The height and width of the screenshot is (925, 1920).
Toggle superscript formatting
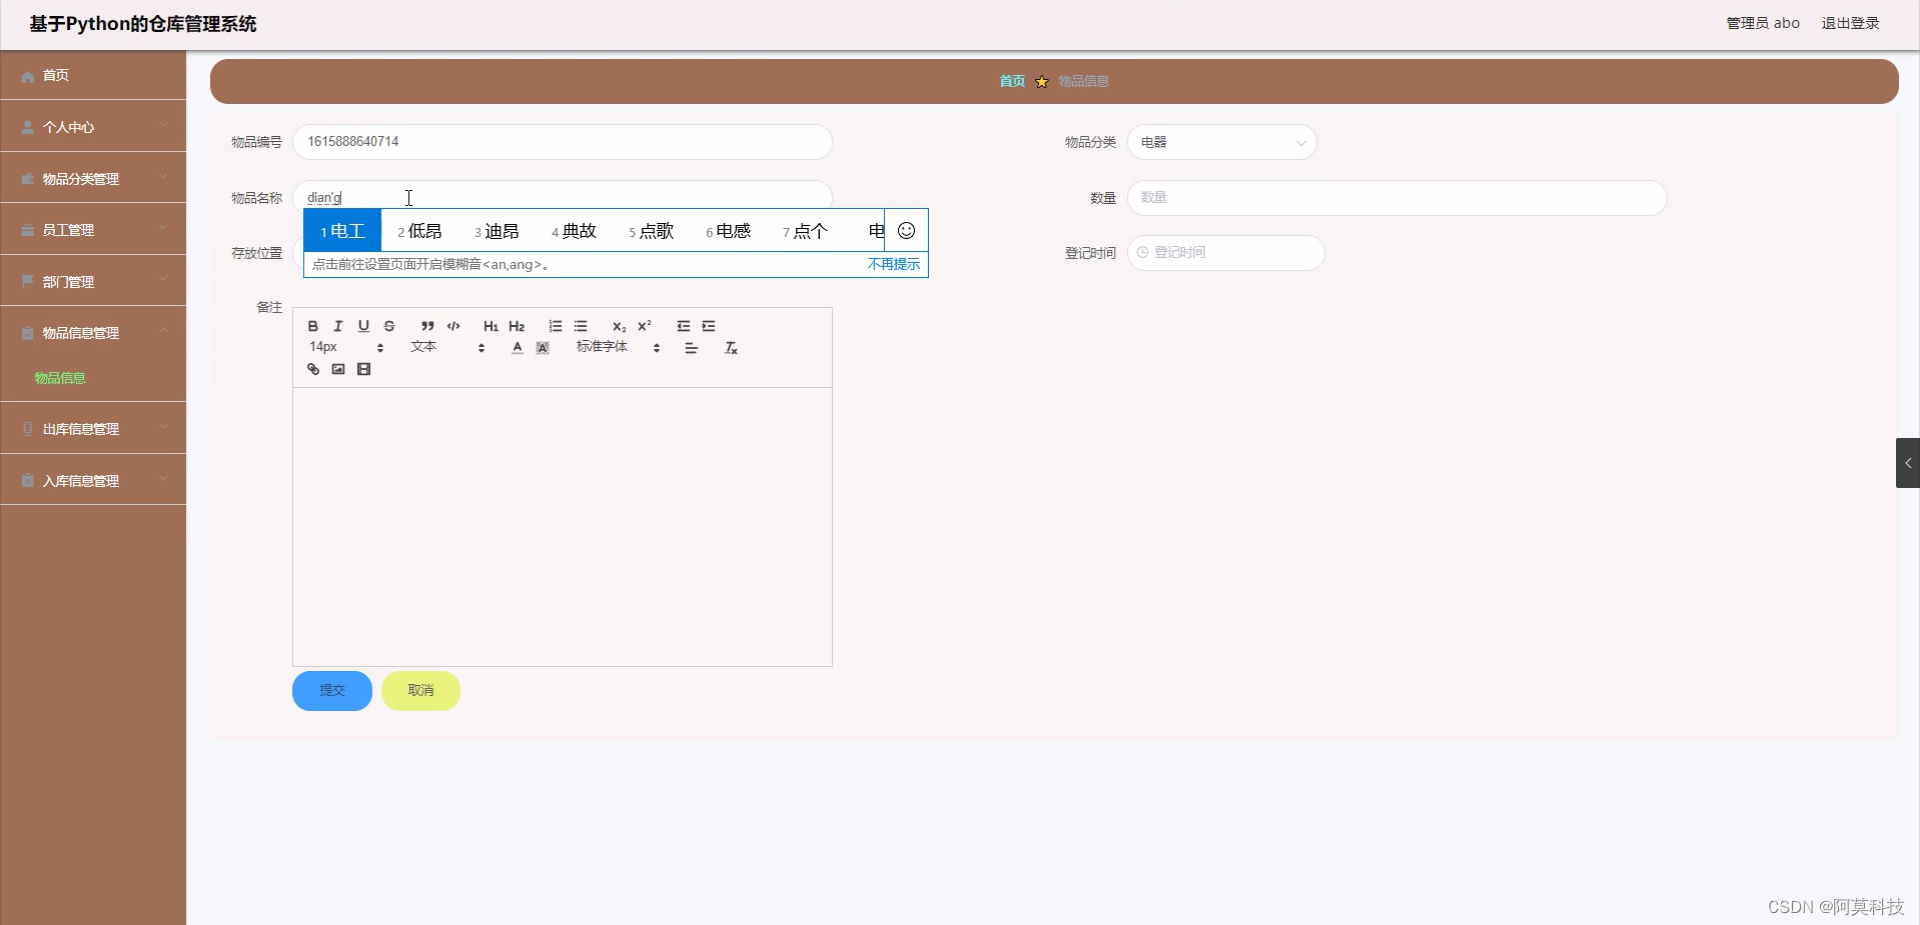[645, 326]
